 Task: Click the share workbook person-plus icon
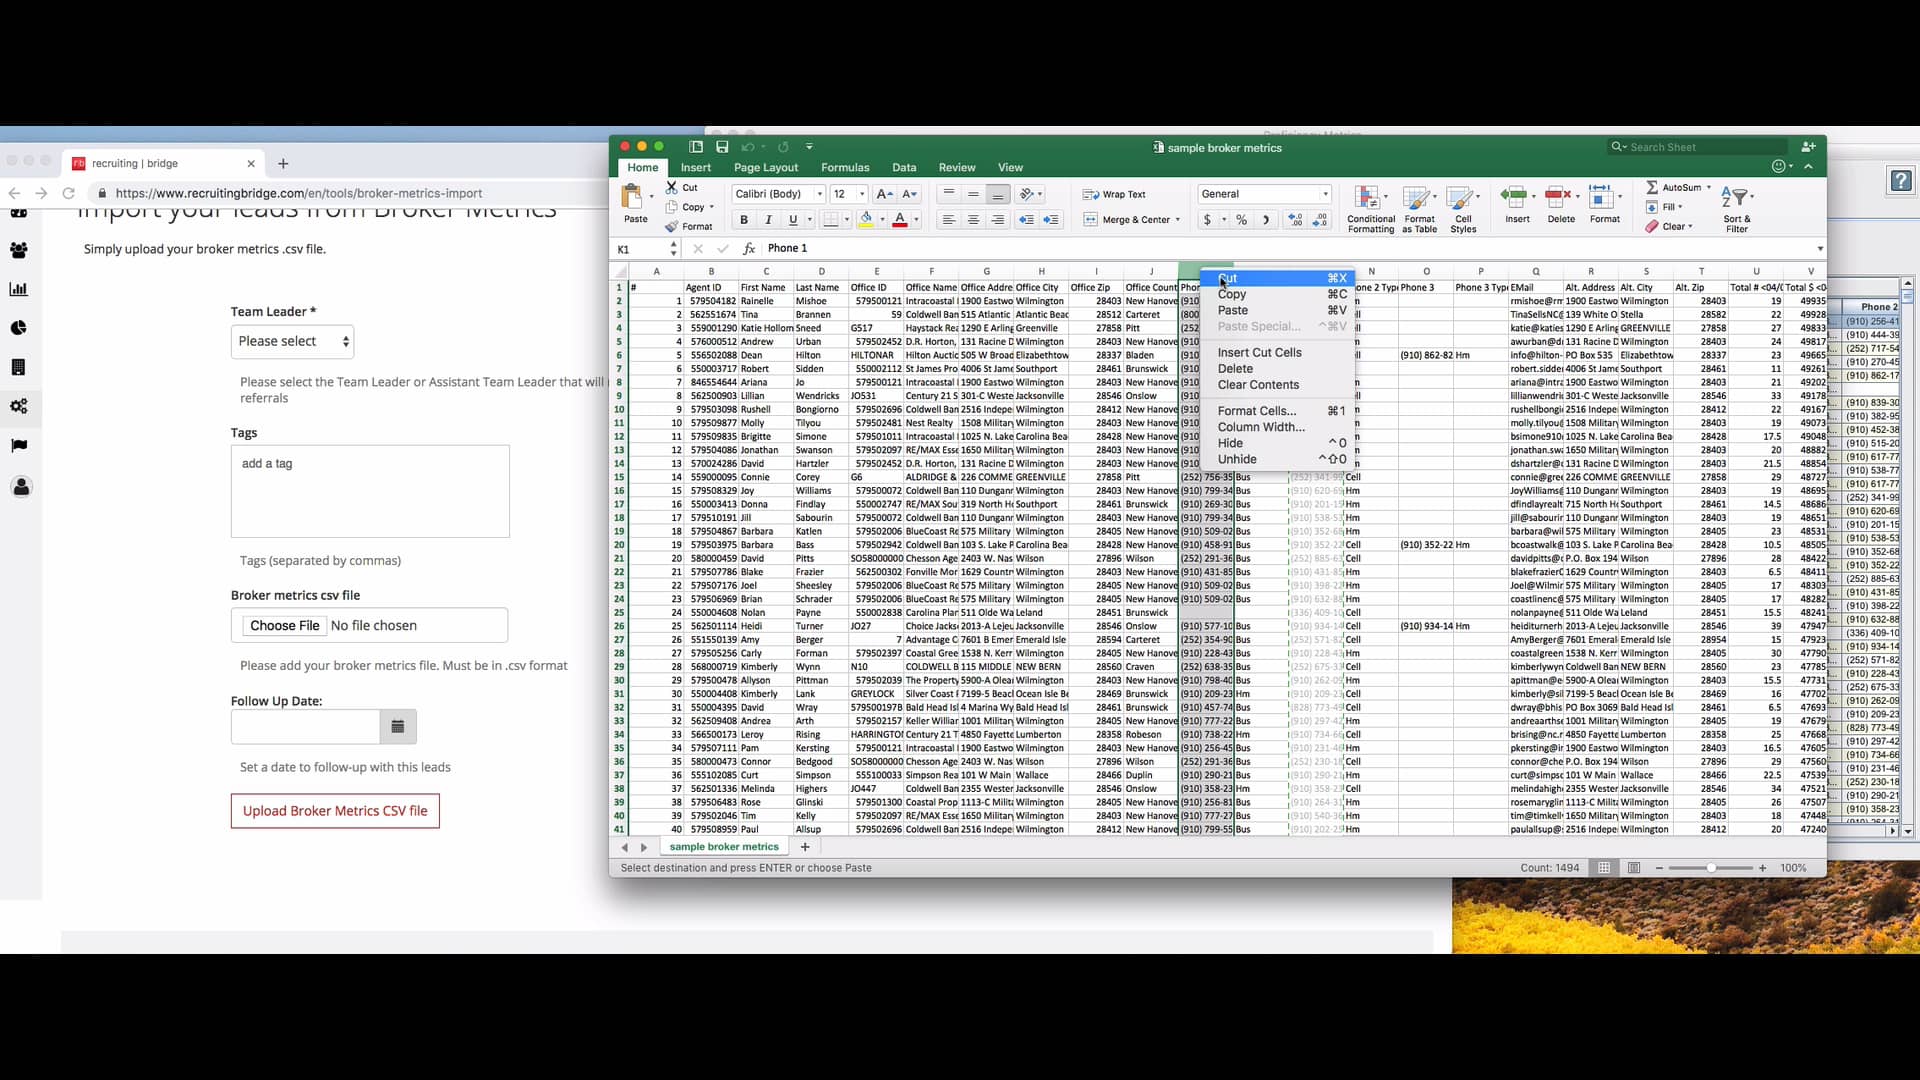pos(1808,147)
